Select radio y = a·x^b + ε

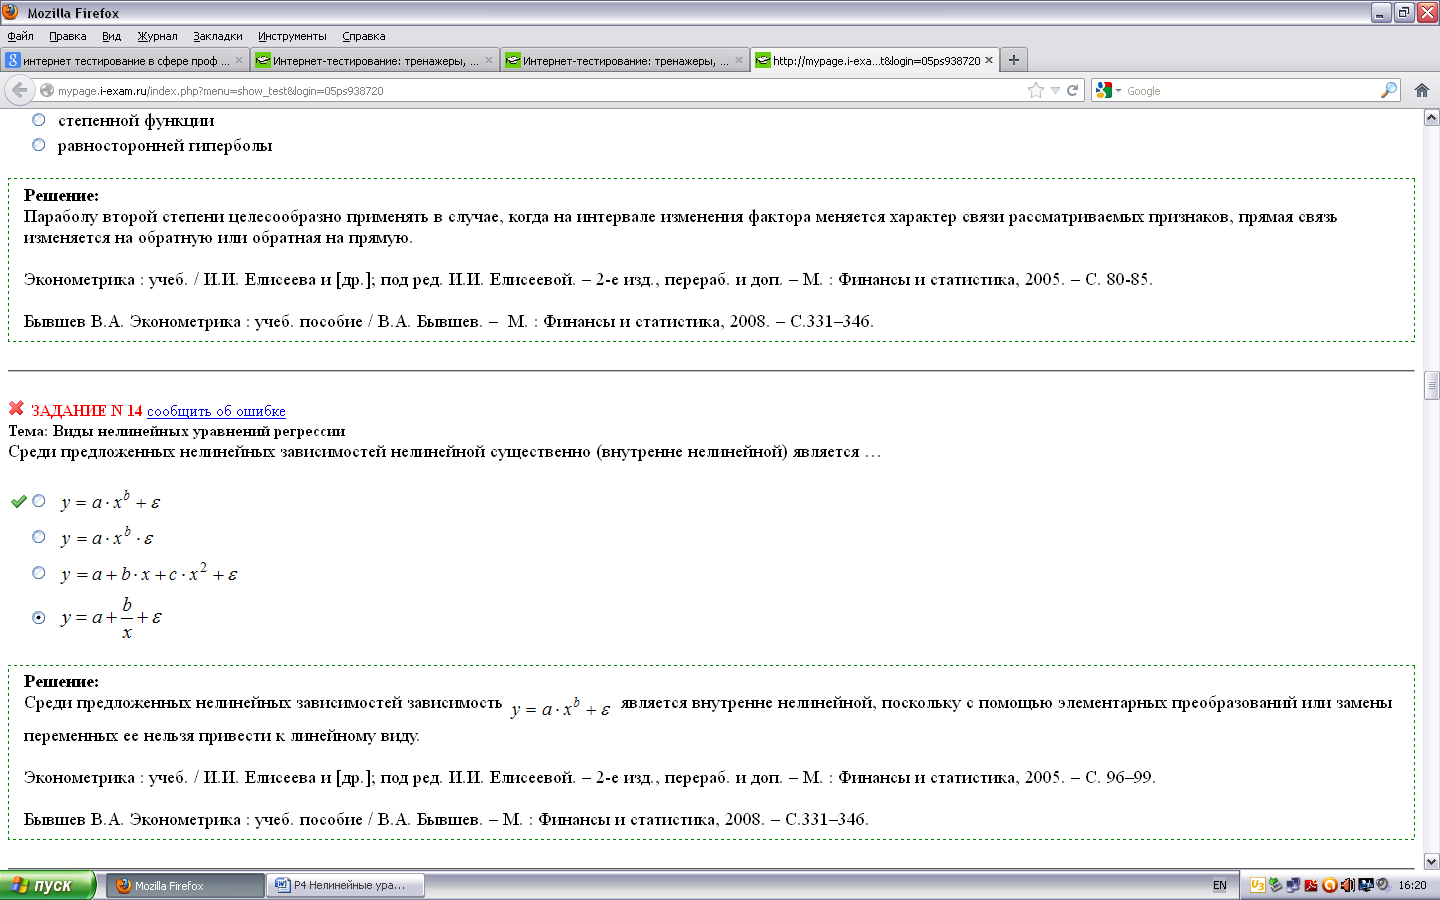coord(38,501)
